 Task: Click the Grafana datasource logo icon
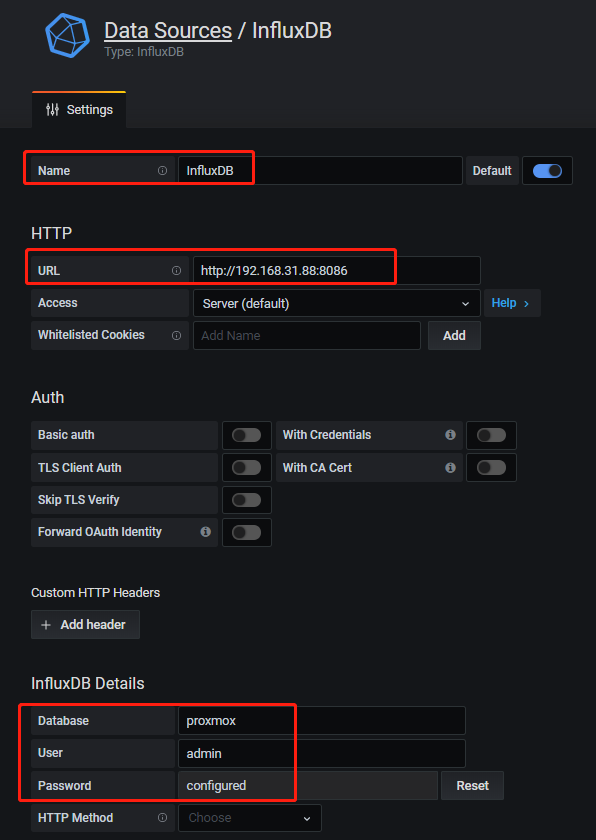67,35
